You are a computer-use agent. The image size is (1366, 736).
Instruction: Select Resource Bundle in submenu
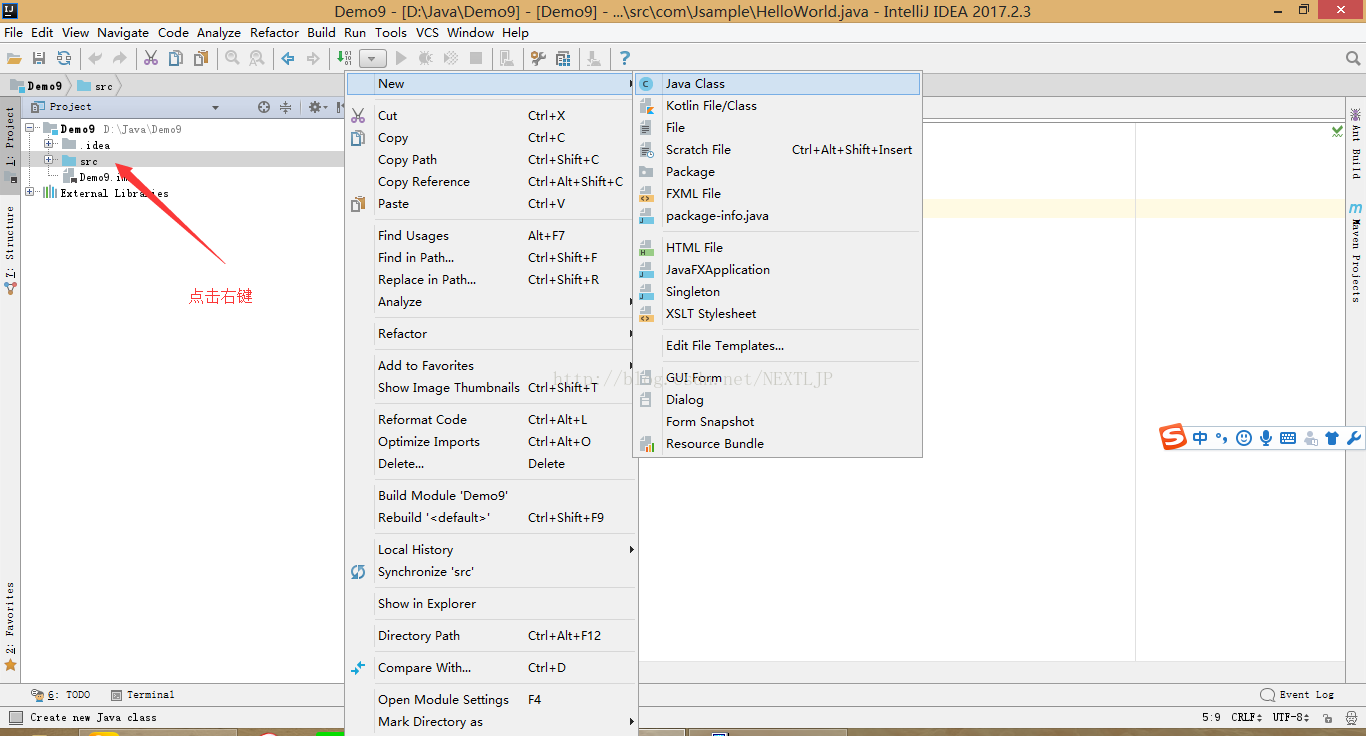click(x=778, y=444)
